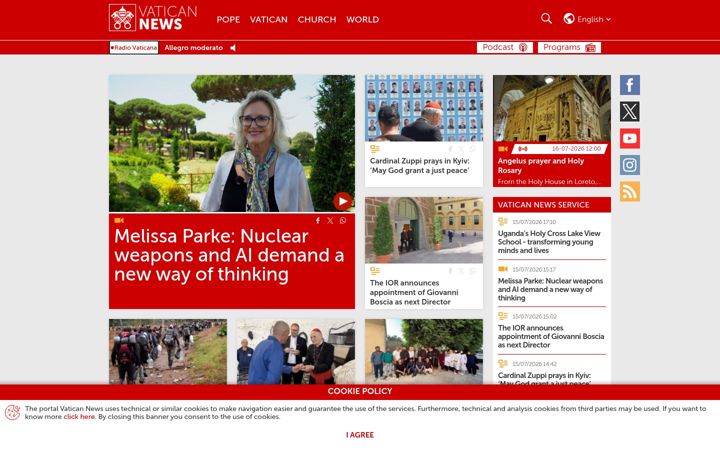The width and height of the screenshot is (720, 450).
Task: Click the hikers with backpacks photo
Action: pyautogui.click(x=168, y=352)
